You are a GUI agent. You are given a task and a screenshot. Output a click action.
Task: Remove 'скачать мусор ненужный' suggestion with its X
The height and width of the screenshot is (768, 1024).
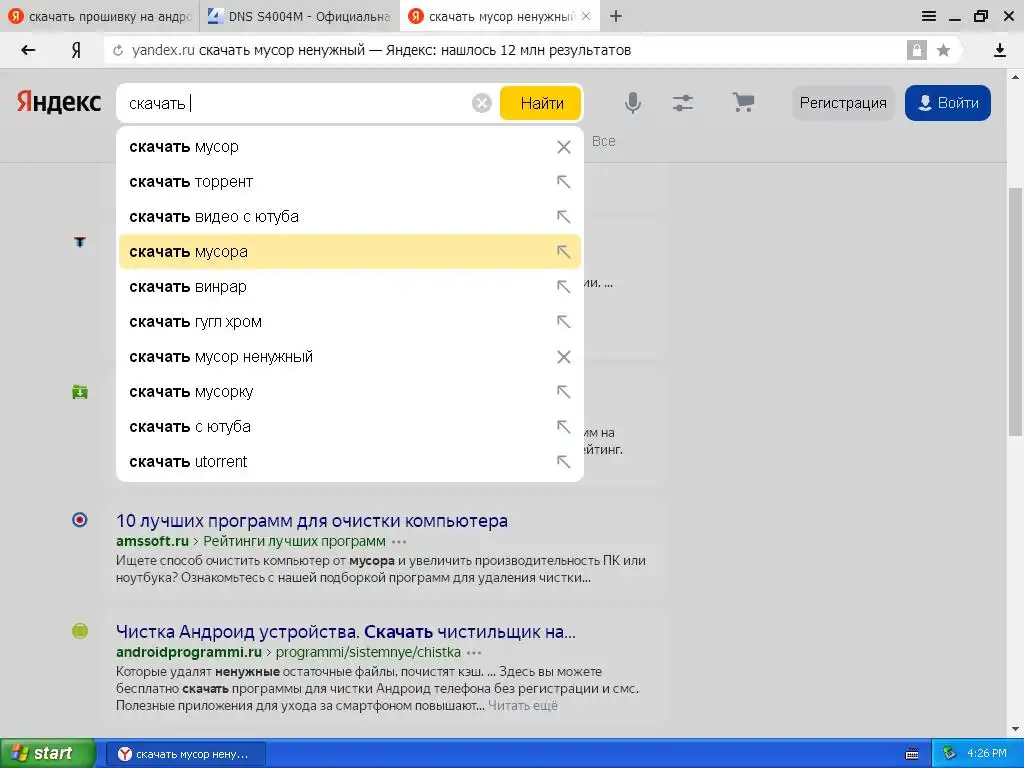564,357
